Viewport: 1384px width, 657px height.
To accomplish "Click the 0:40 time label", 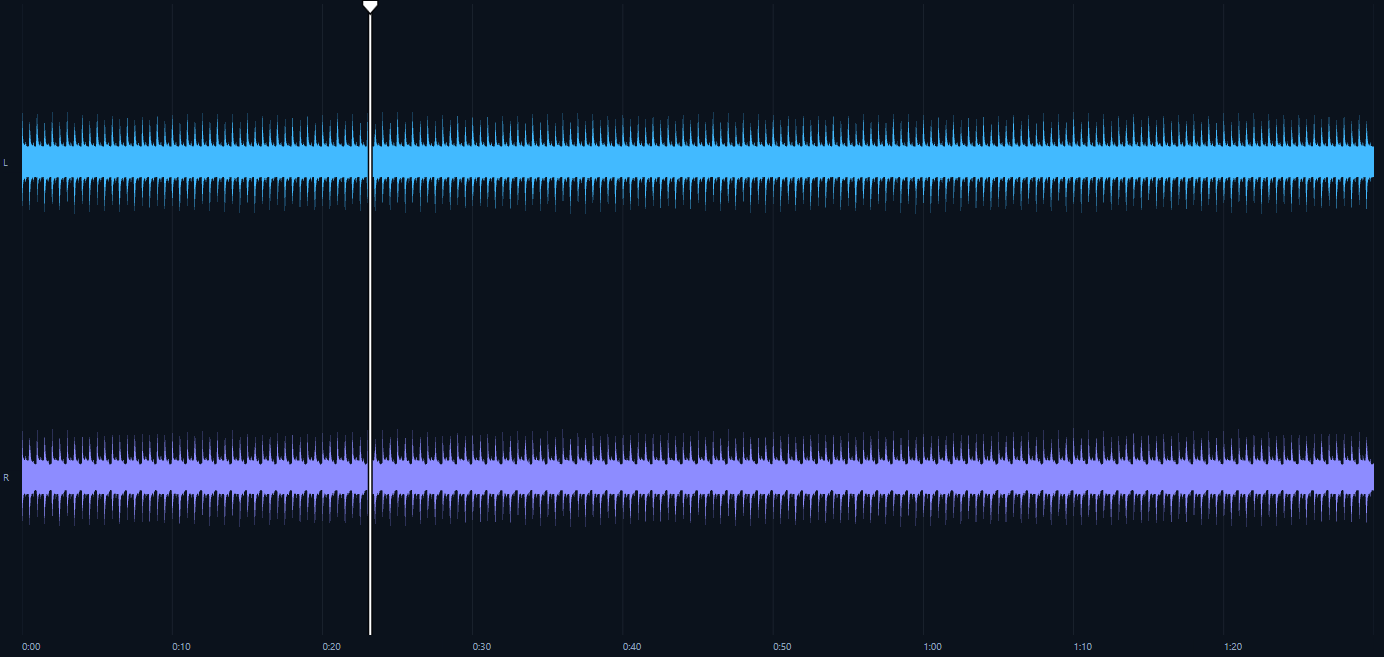I will pyautogui.click(x=632, y=647).
